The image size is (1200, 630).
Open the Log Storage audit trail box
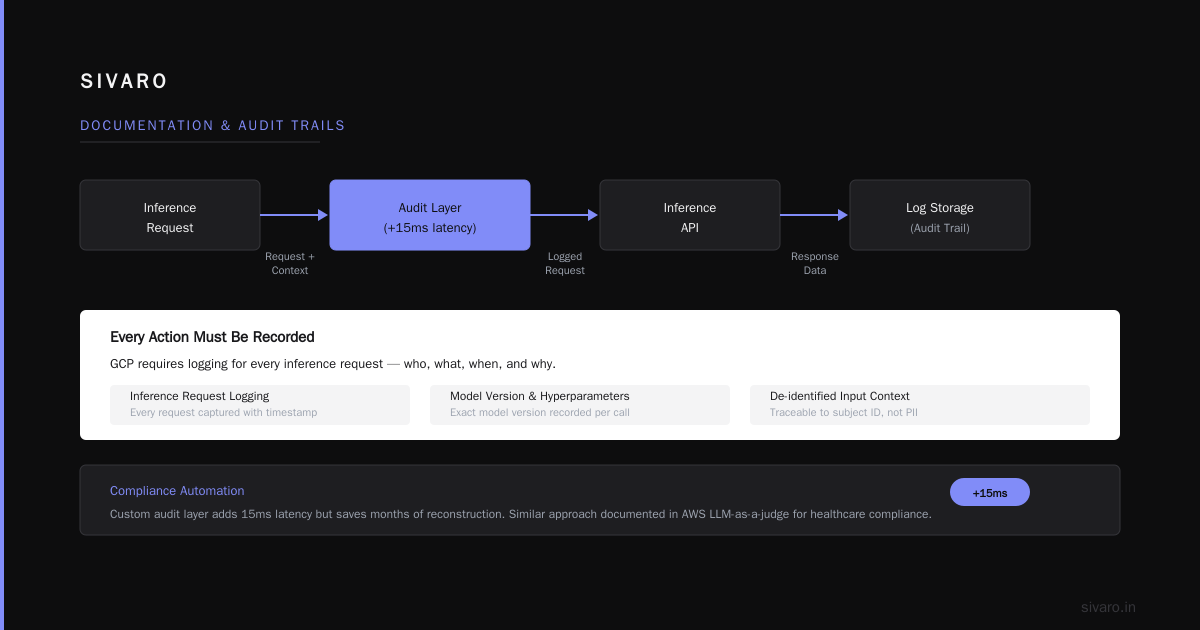tap(940, 215)
